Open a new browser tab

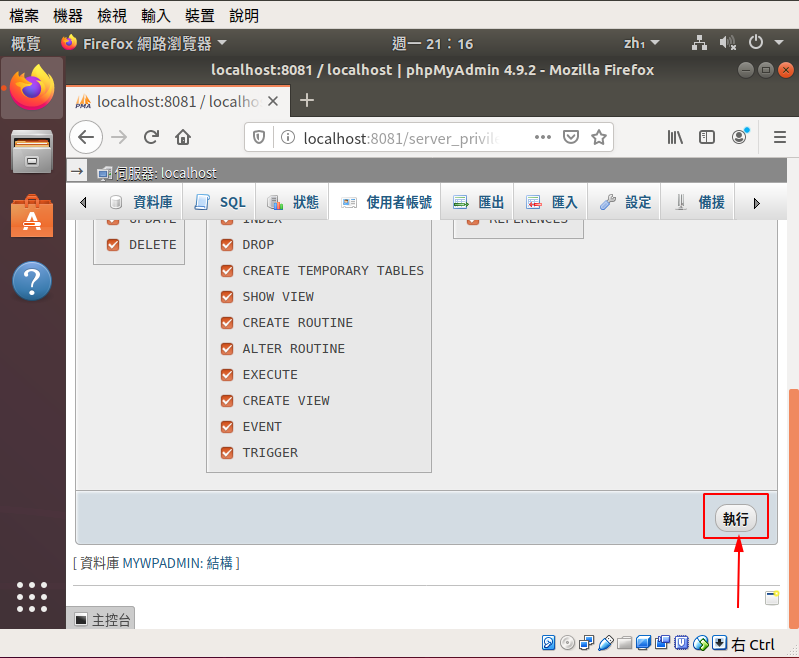click(307, 100)
